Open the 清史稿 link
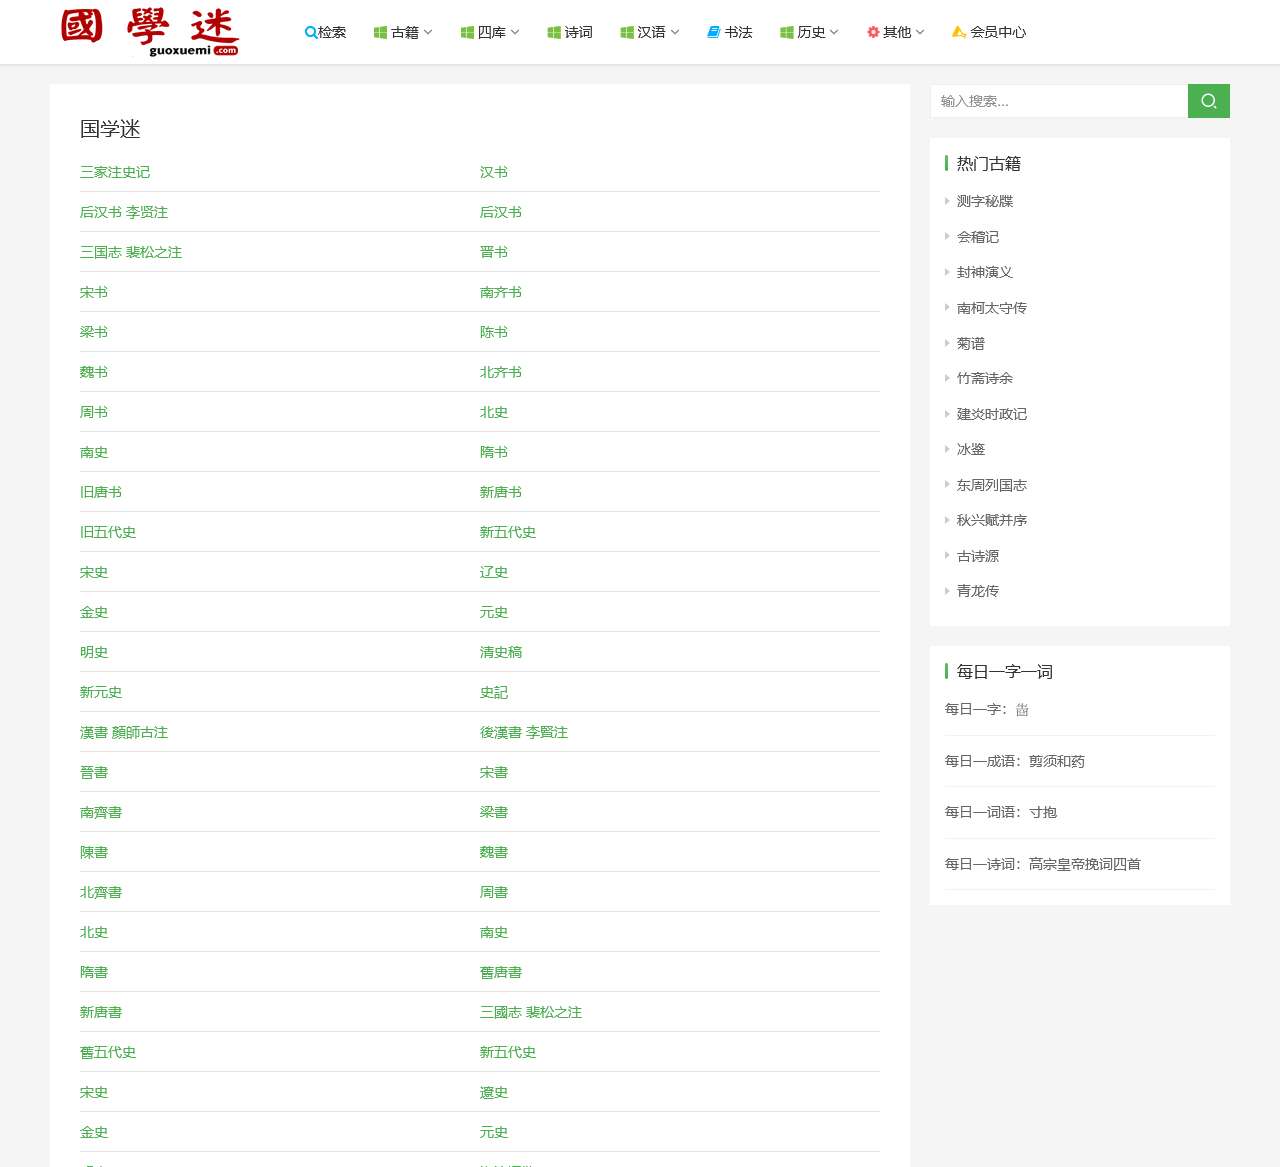1280x1167 pixels. (x=501, y=652)
